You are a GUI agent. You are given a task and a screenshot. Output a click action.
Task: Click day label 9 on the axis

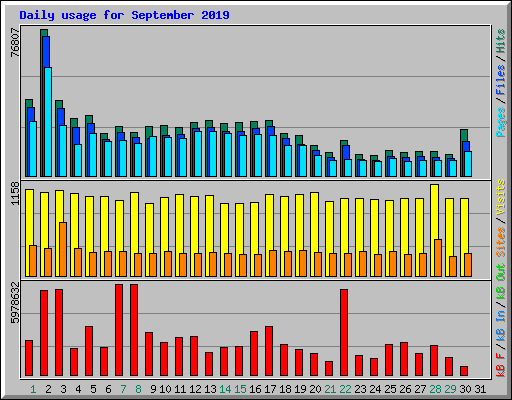point(153,389)
